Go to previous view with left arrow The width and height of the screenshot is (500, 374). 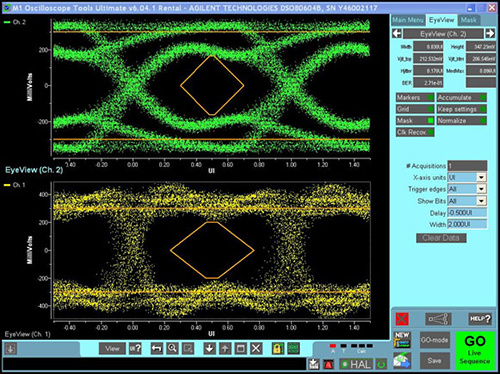tap(397, 33)
